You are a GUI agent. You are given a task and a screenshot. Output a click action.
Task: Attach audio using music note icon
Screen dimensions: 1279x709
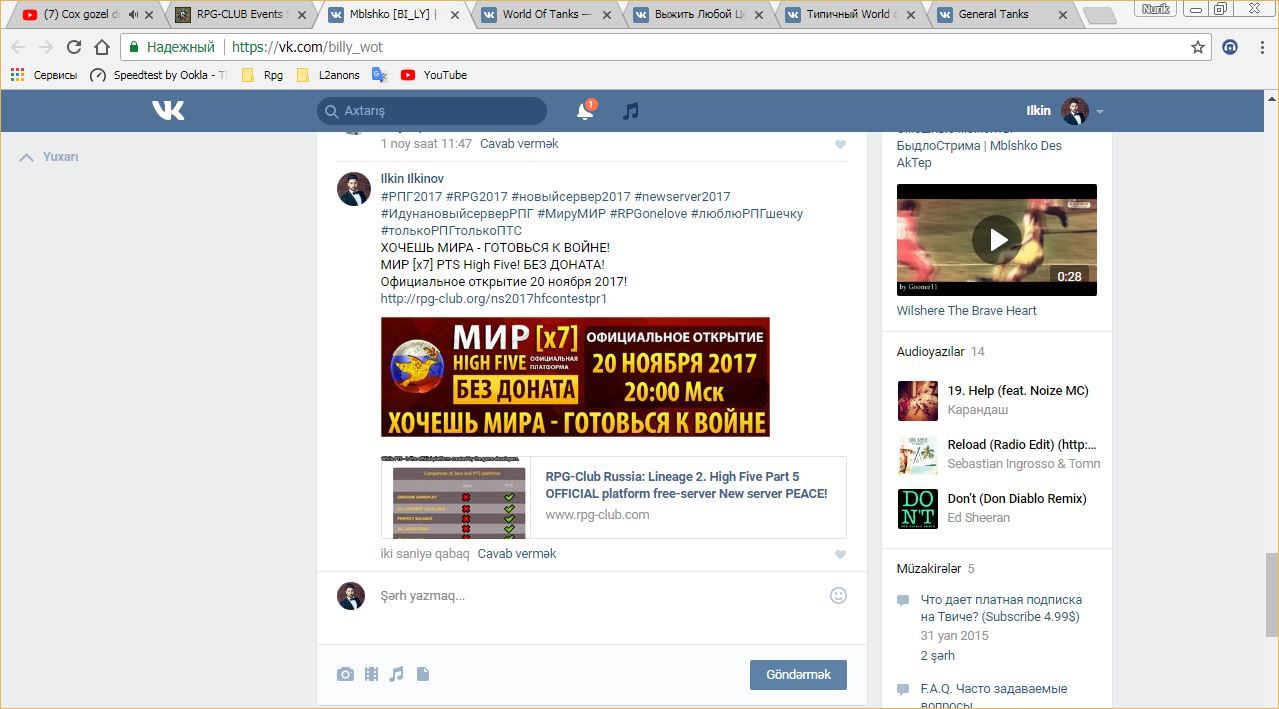point(396,674)
